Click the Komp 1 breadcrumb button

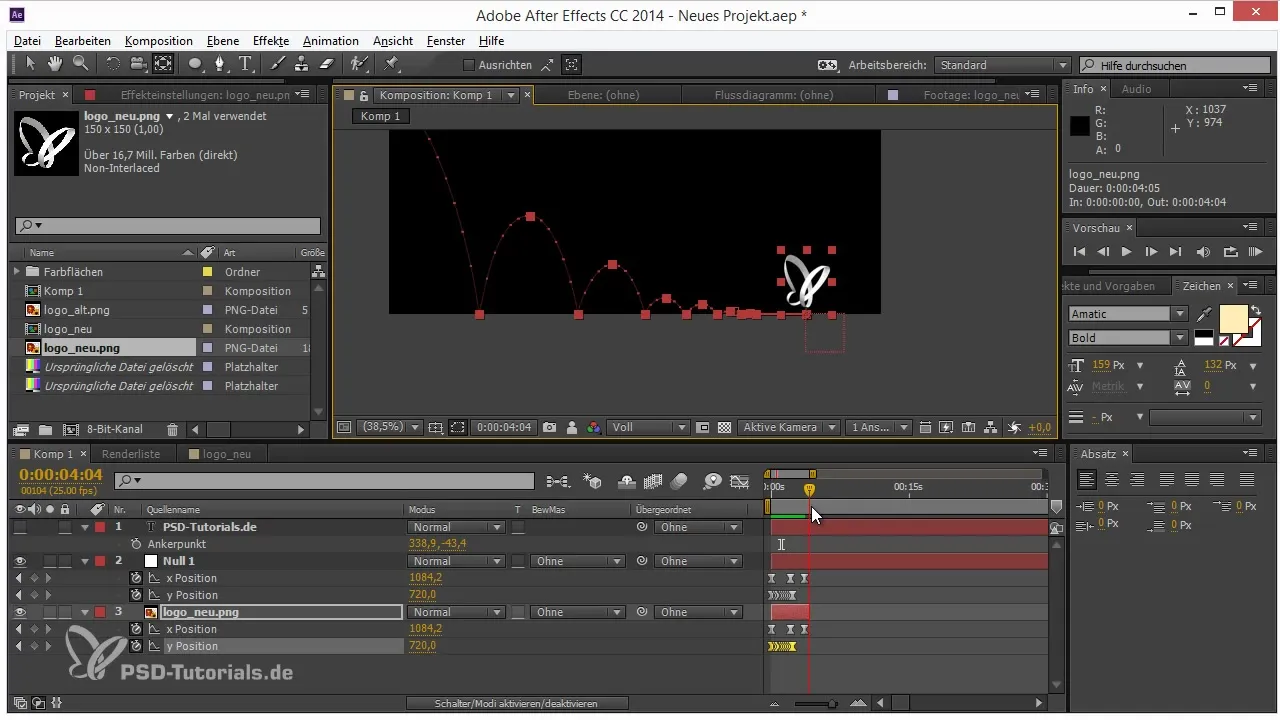(381, 116)
